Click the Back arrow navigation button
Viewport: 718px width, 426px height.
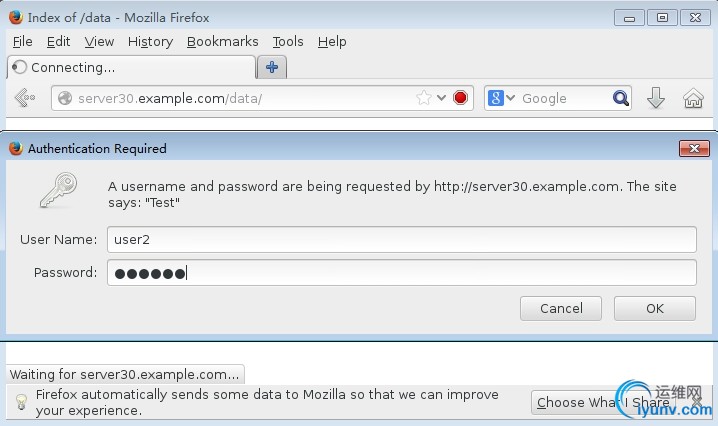(25, 98)
